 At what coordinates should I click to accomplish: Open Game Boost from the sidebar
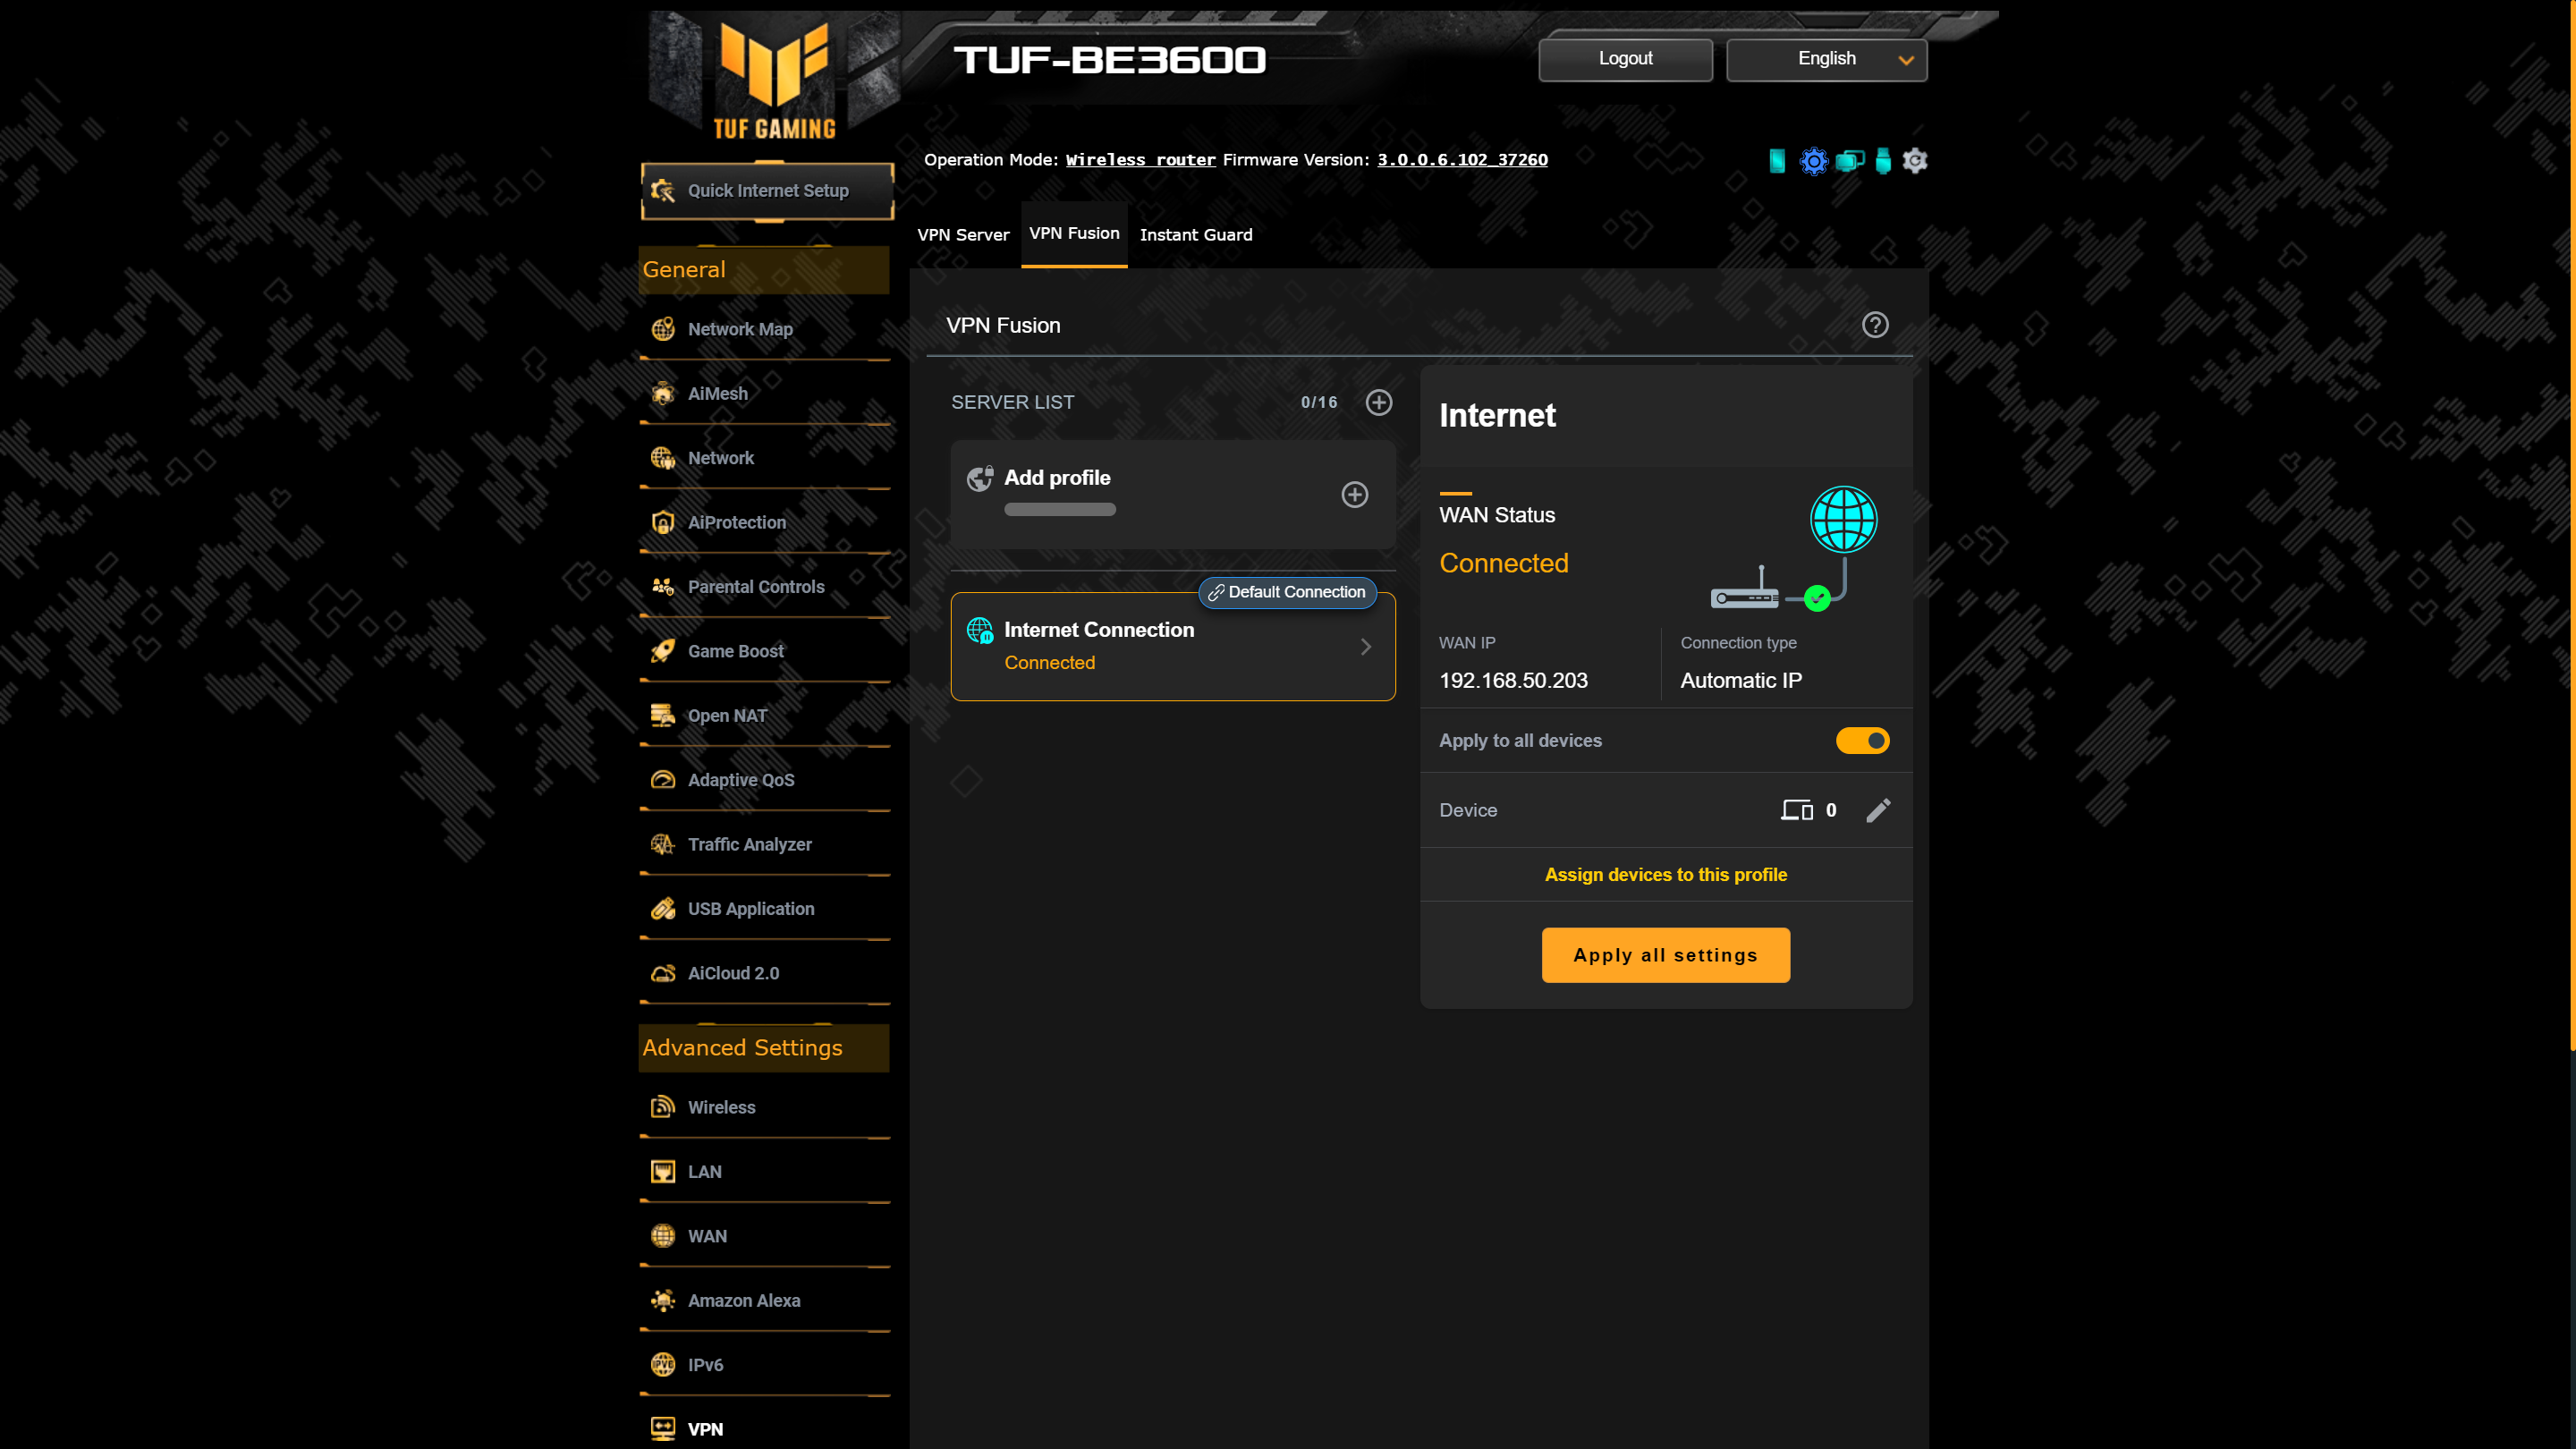735,651
